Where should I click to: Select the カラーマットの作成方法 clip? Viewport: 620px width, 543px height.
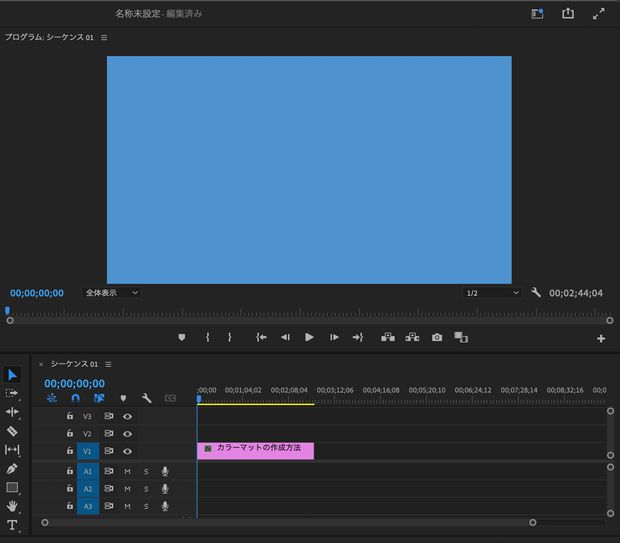[x=256, y=449]
